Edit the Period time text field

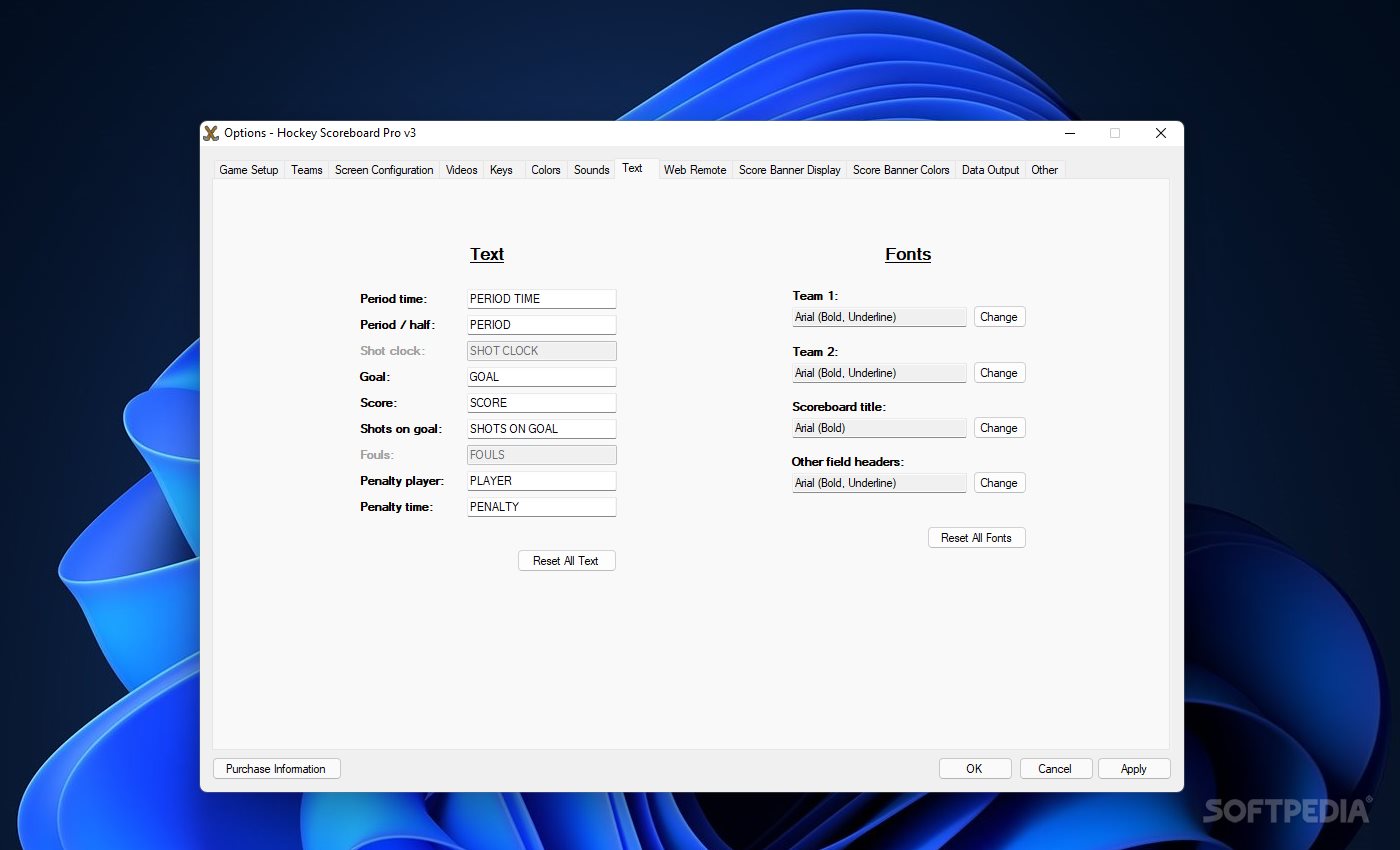[542, 299]
